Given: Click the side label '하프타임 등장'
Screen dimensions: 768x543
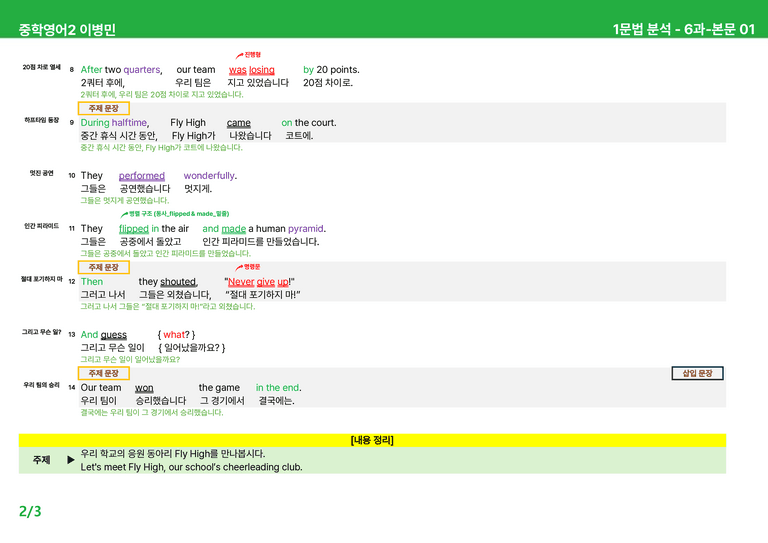Looking at the screenshot, I should pos(42,120).
